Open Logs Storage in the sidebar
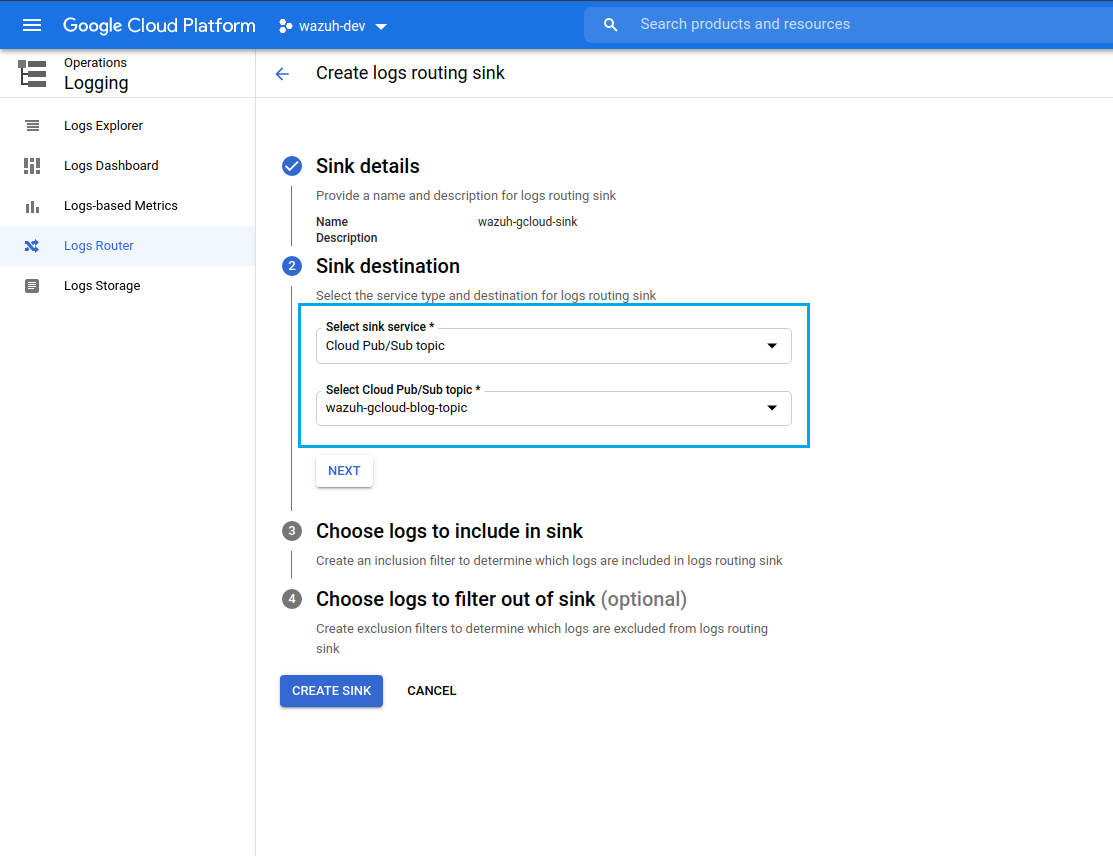Screen dimensions: 1113x856 click(x=128, y=286)
